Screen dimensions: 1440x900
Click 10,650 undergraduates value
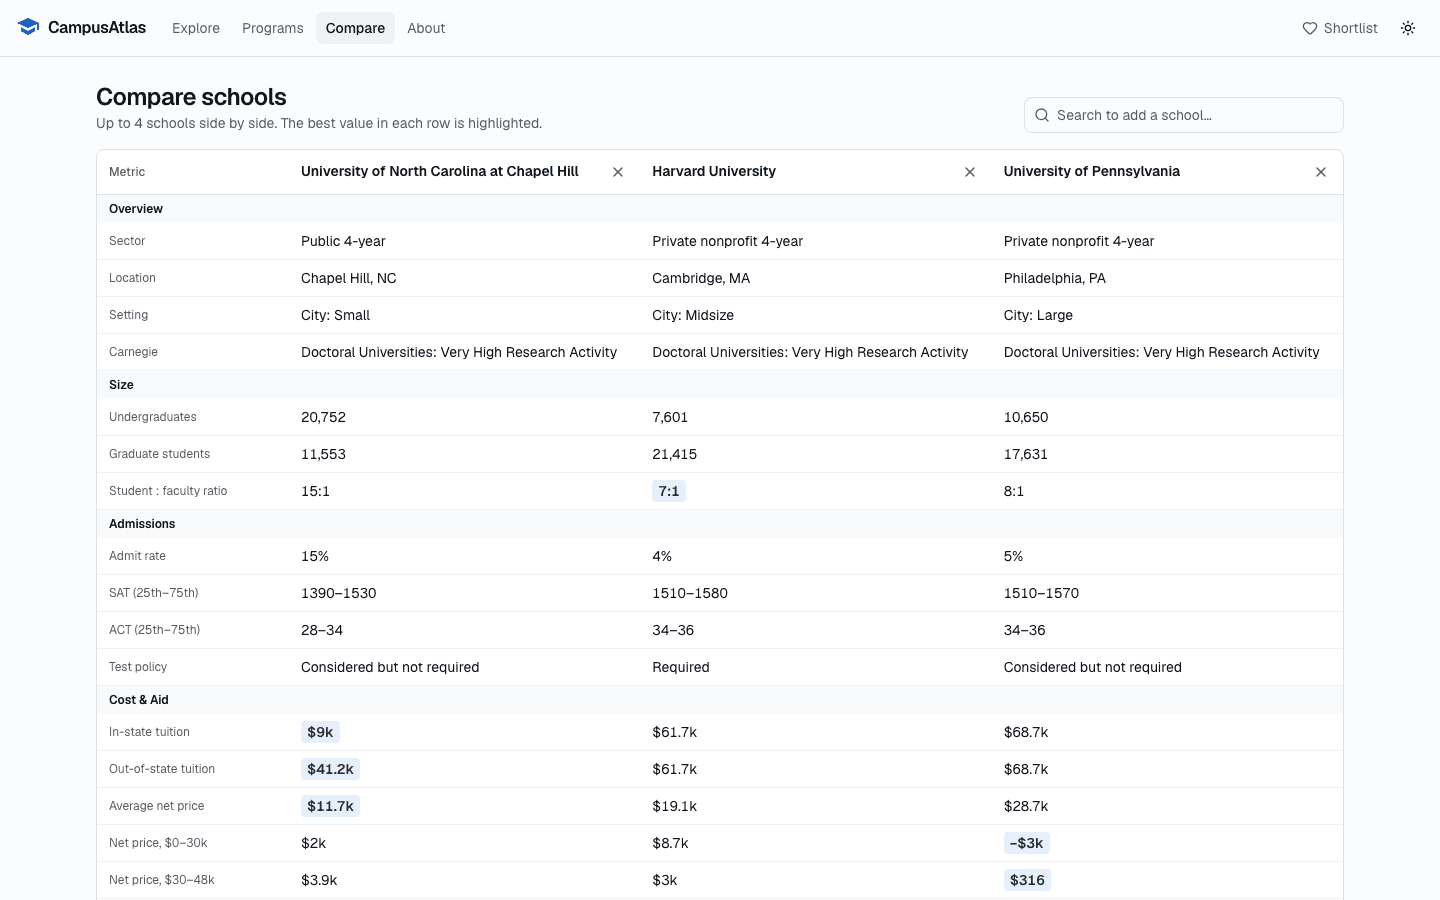1026,417
